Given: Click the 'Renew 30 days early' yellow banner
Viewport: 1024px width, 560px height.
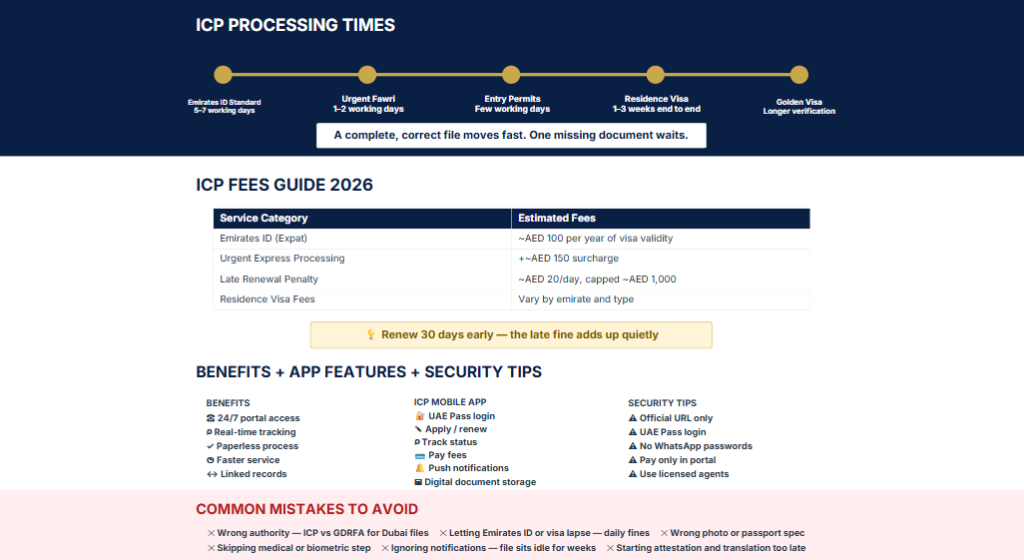Looking at the screenshot, I should pos(511,335).
